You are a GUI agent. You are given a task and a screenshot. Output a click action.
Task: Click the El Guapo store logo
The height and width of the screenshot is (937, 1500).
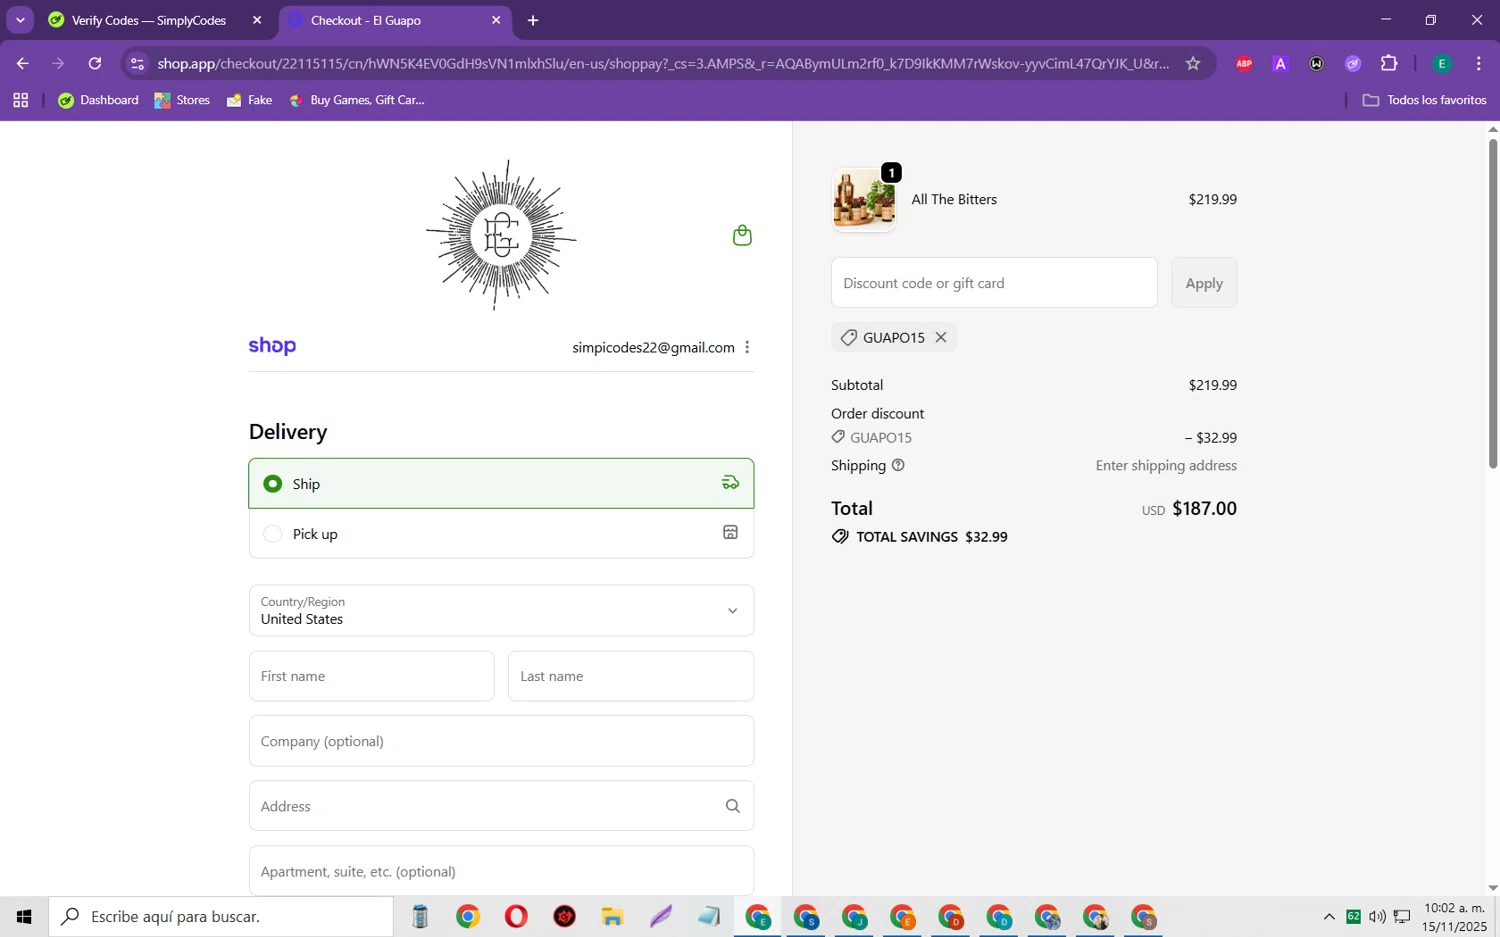(x=501, y=235)
